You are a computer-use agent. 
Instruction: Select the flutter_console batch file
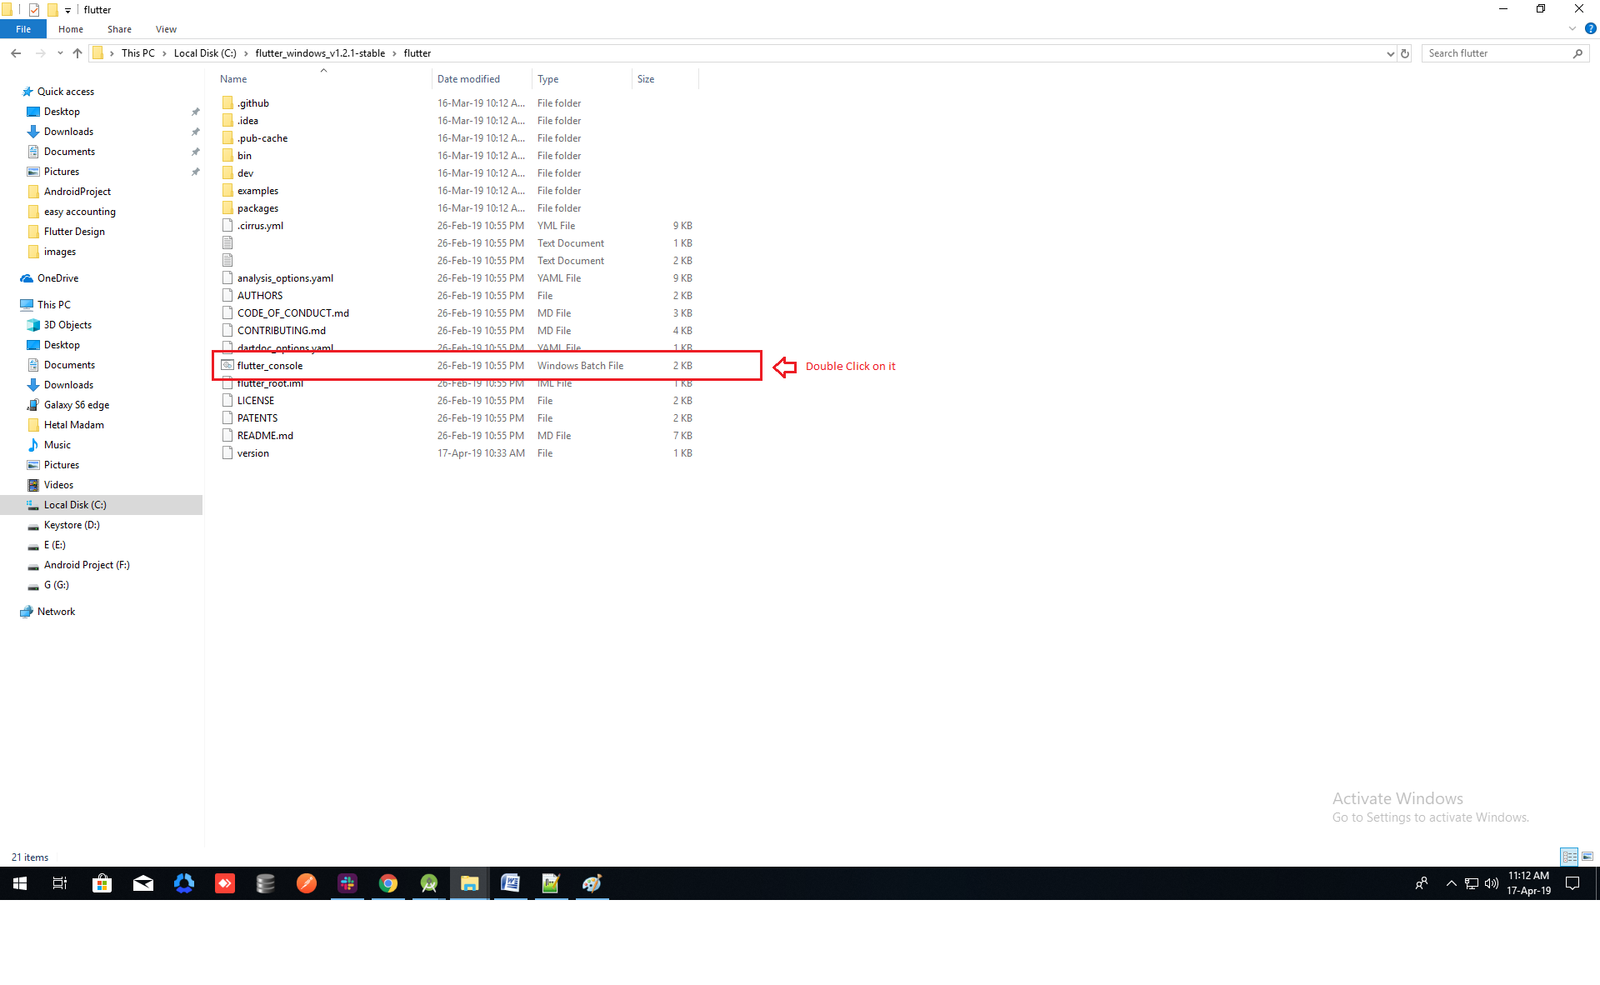click(x=270, y=366)
